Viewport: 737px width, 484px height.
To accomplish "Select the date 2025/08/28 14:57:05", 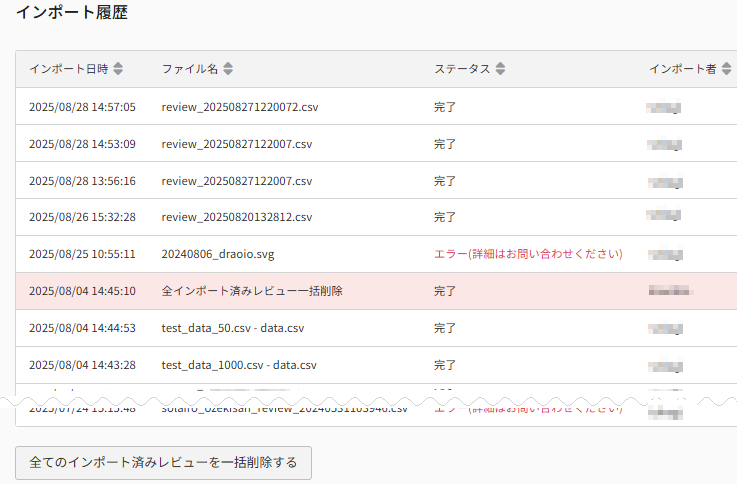I will 82,107.
